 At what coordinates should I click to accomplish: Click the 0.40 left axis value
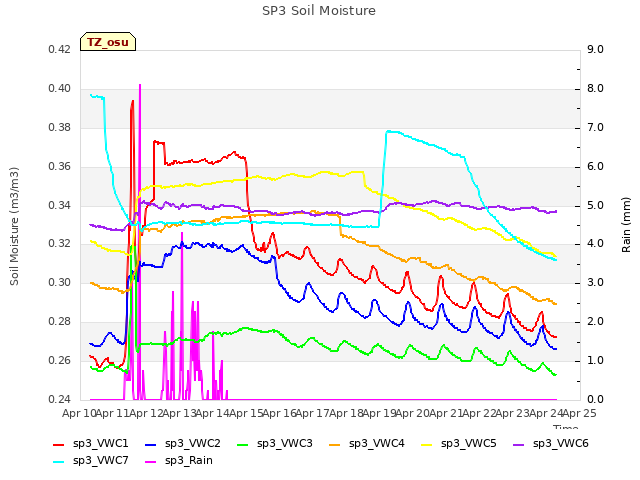click(60, 89)
